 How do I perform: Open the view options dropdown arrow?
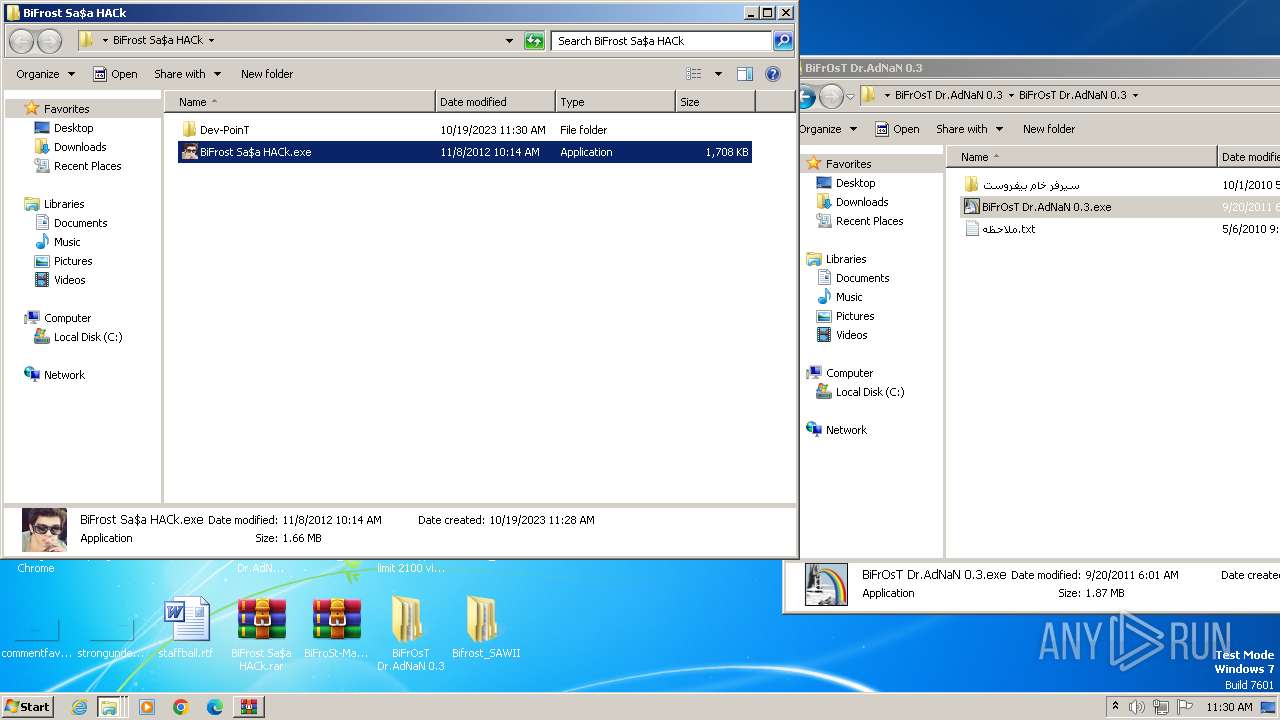pyautogui.click(x=718, y=74)
